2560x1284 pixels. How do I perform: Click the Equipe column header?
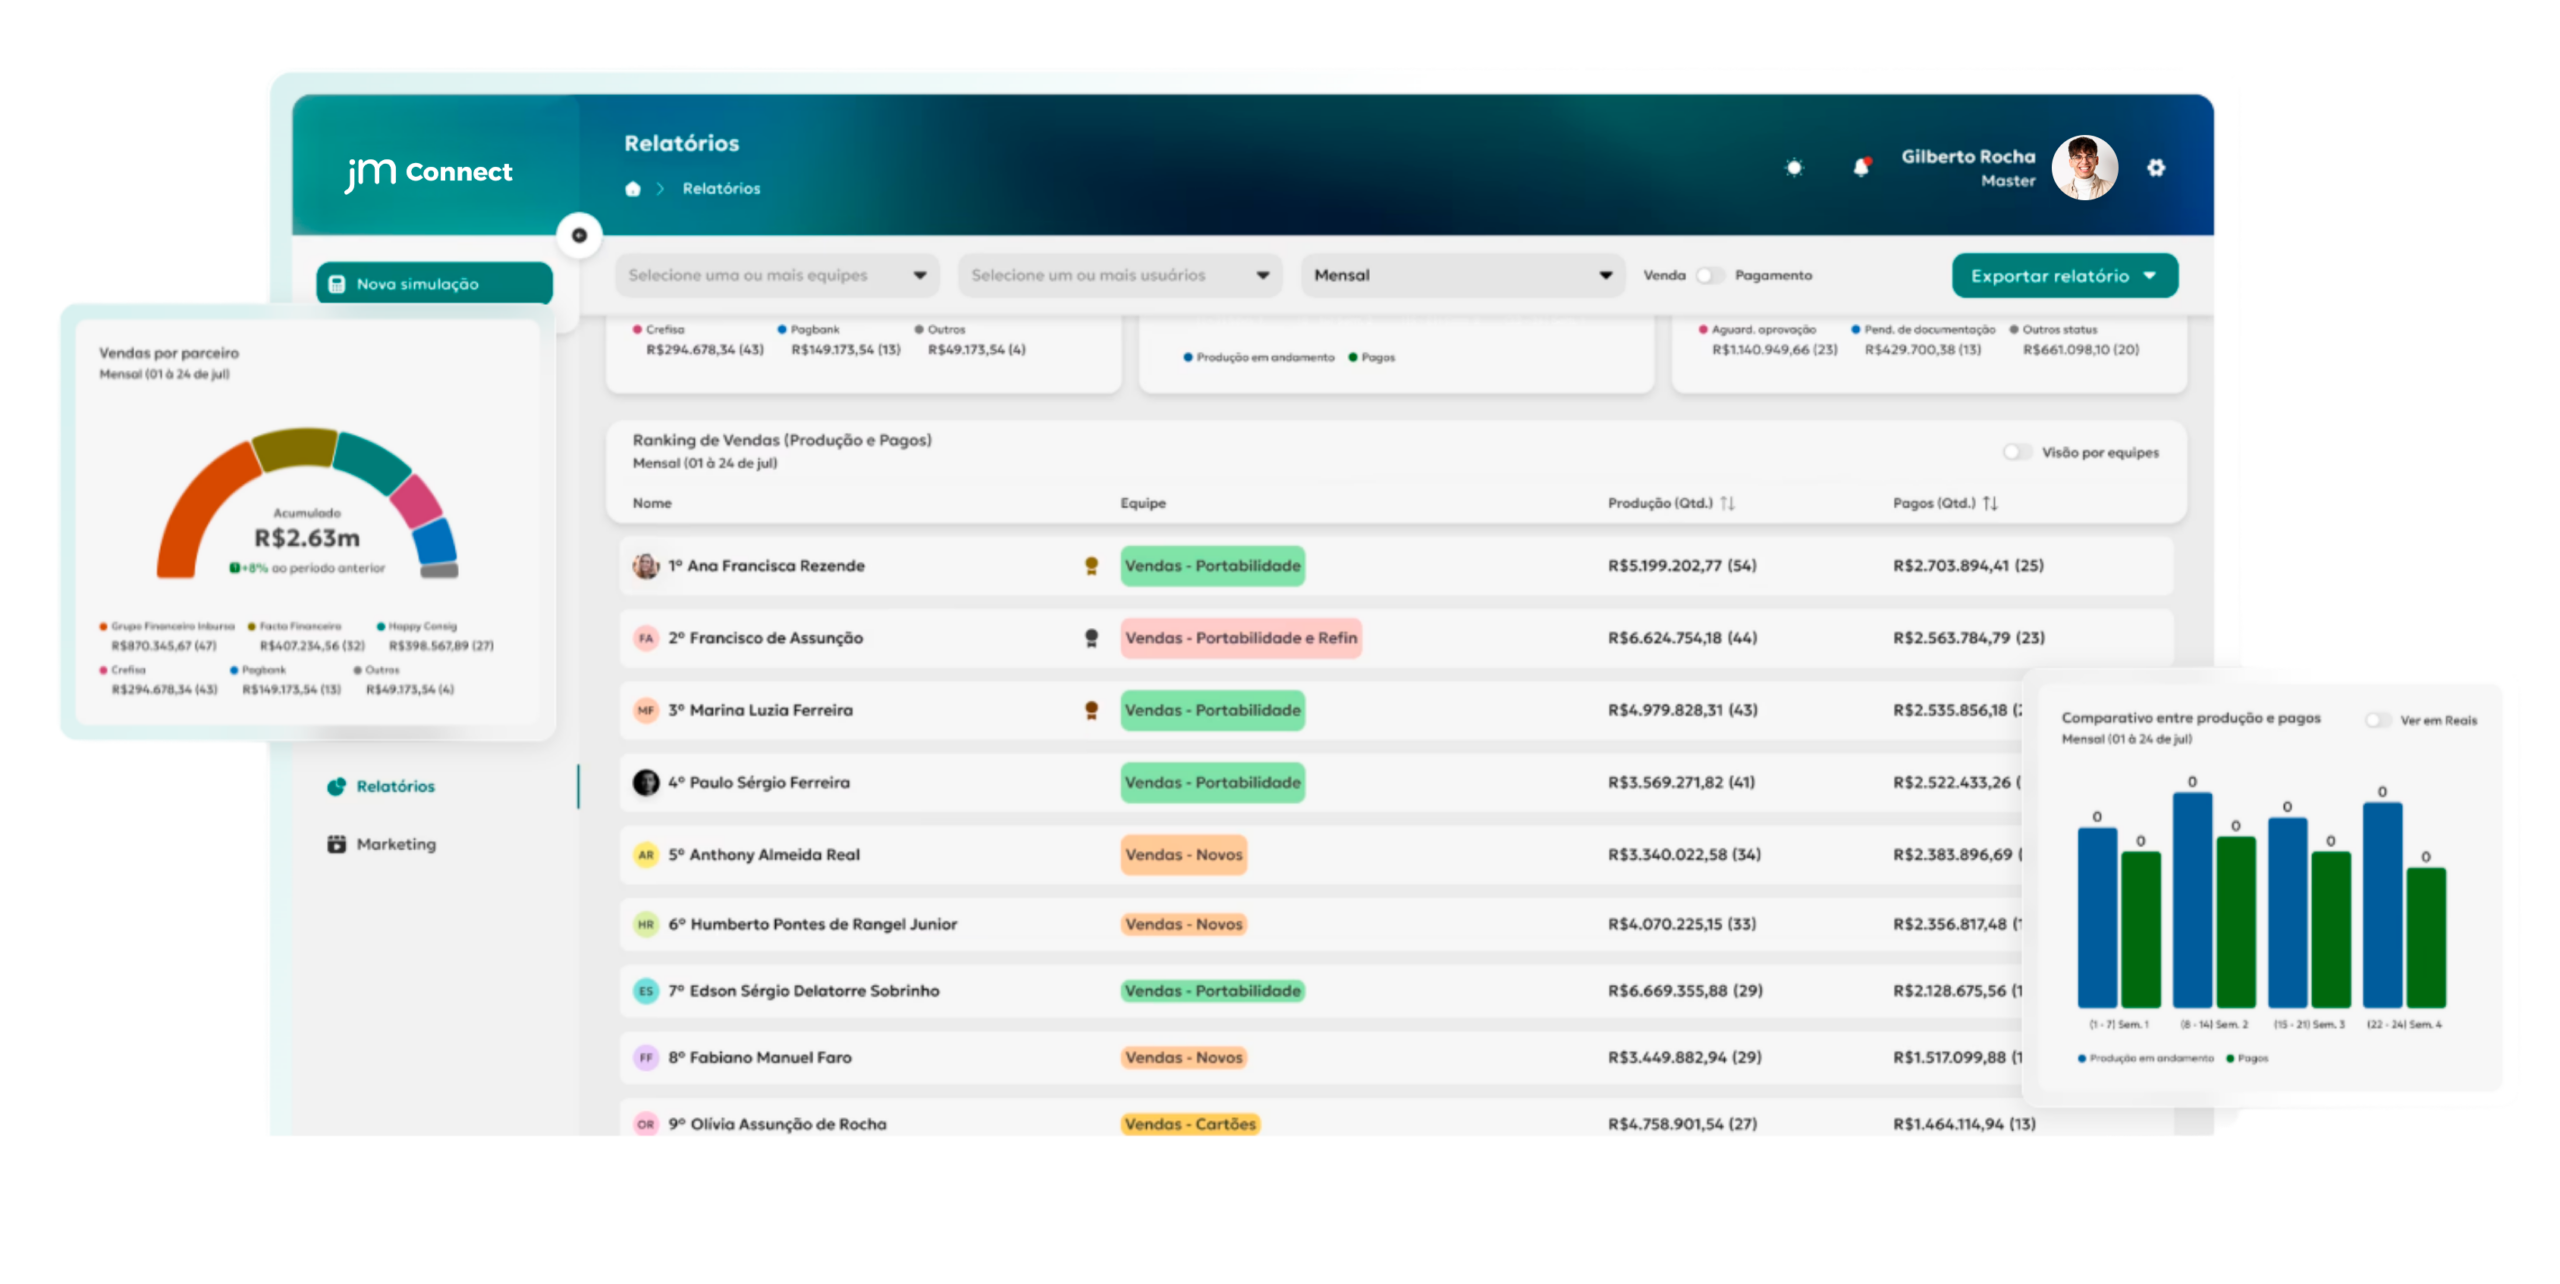[x=1142, y=503]
